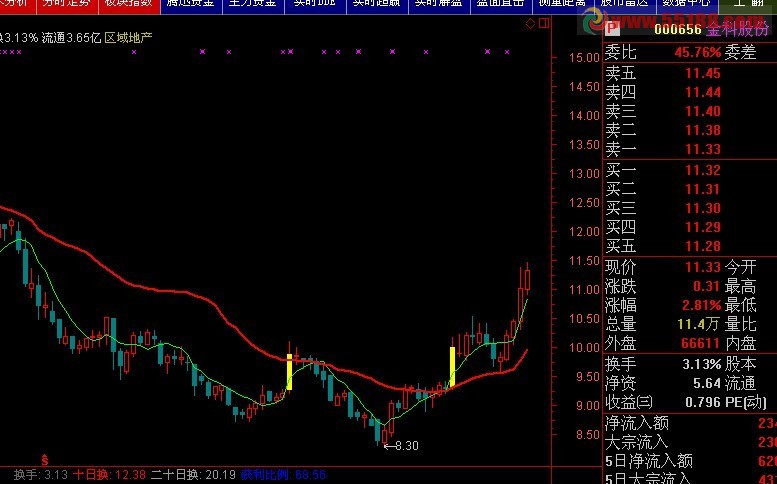Select the 卖五 price 11.45

coord(703,73)
